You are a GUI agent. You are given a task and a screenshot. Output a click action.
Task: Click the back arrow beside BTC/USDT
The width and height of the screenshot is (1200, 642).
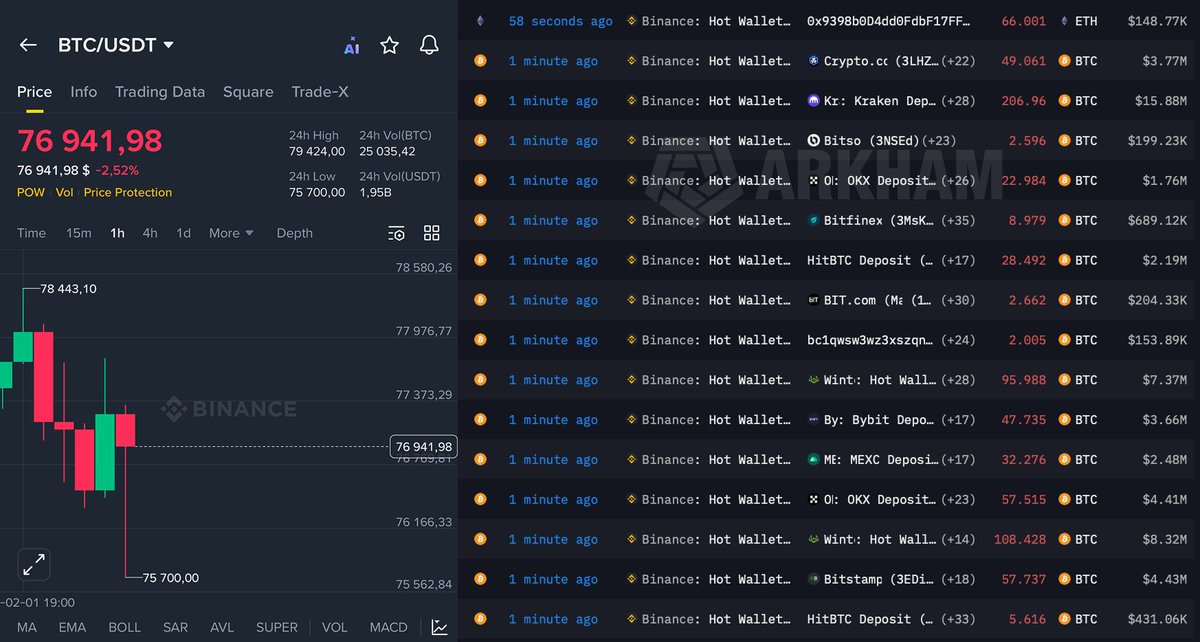pyautogui.click(x=27, y=44)
